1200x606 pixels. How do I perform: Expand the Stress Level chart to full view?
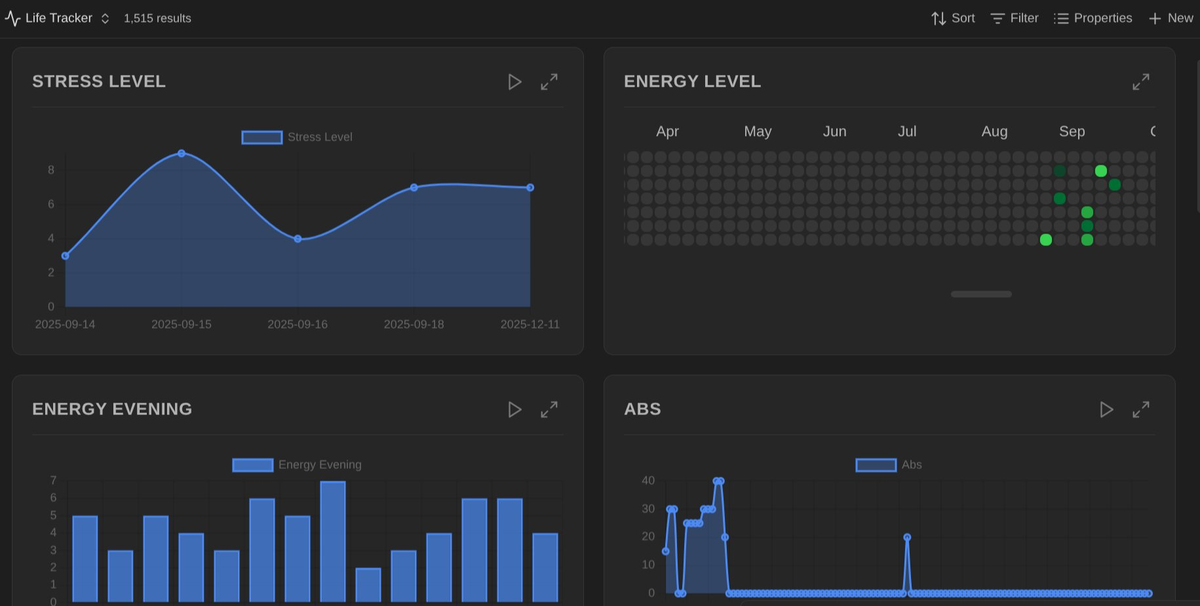pyautogui.click(x=549, y=81)
